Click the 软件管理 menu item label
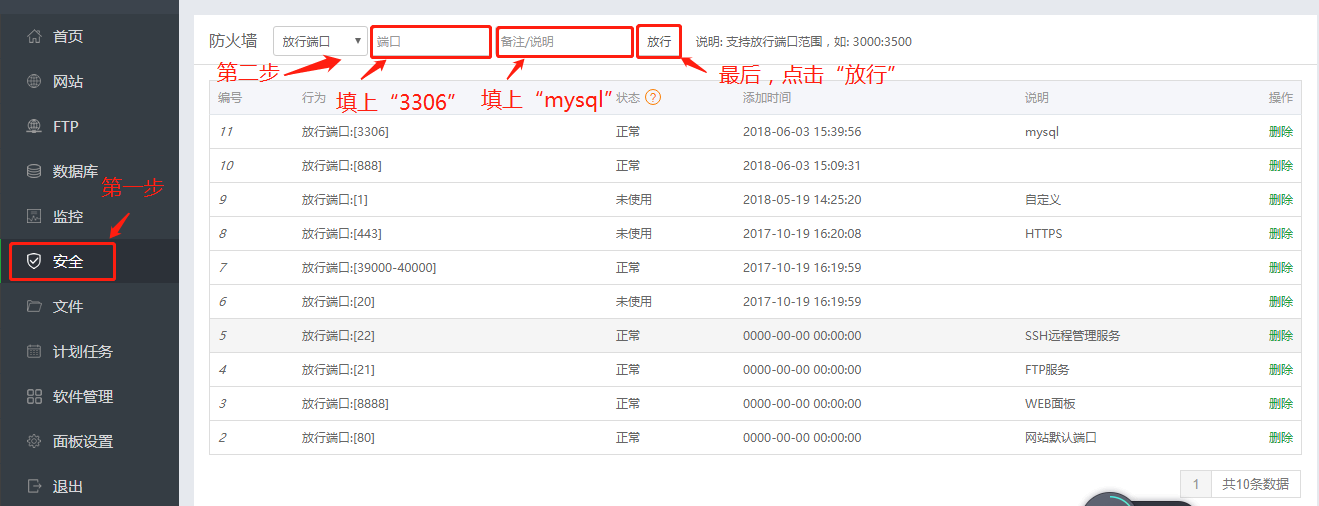The height and width of the screenshot is (506, 1319). 83,396
